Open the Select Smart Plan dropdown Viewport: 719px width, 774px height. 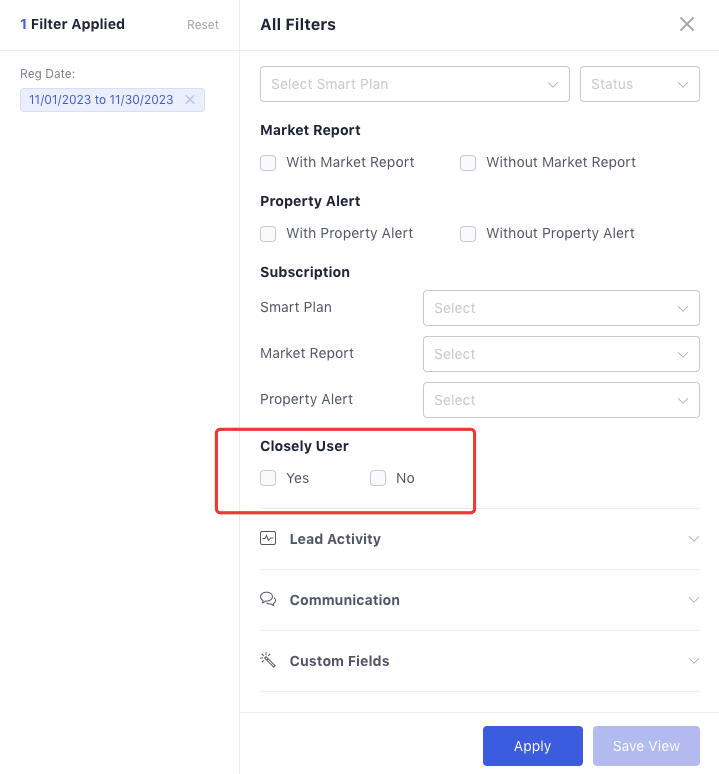point(415,84)
